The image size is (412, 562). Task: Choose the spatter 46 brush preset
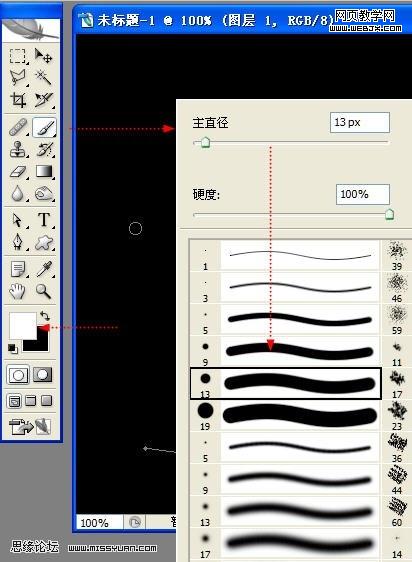397,287
